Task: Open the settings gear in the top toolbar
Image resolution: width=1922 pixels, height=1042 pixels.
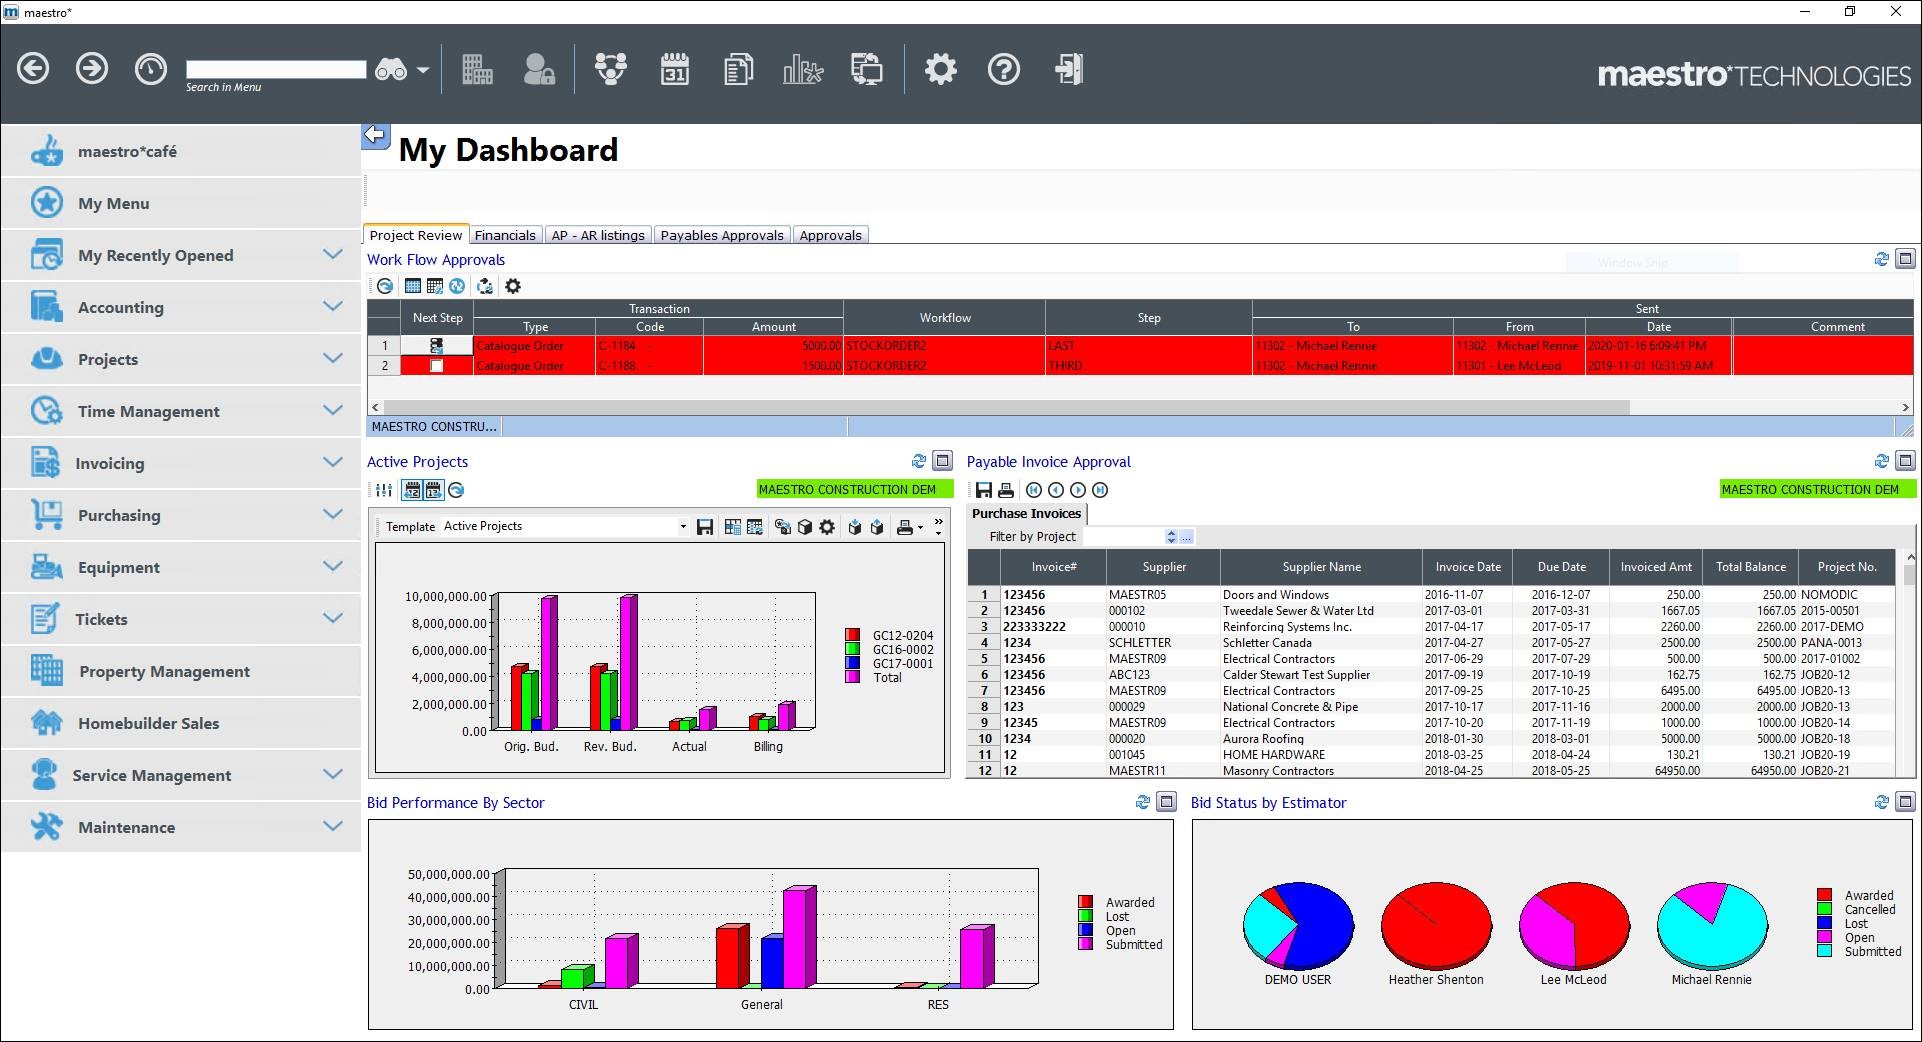Action: coord(940,69)
